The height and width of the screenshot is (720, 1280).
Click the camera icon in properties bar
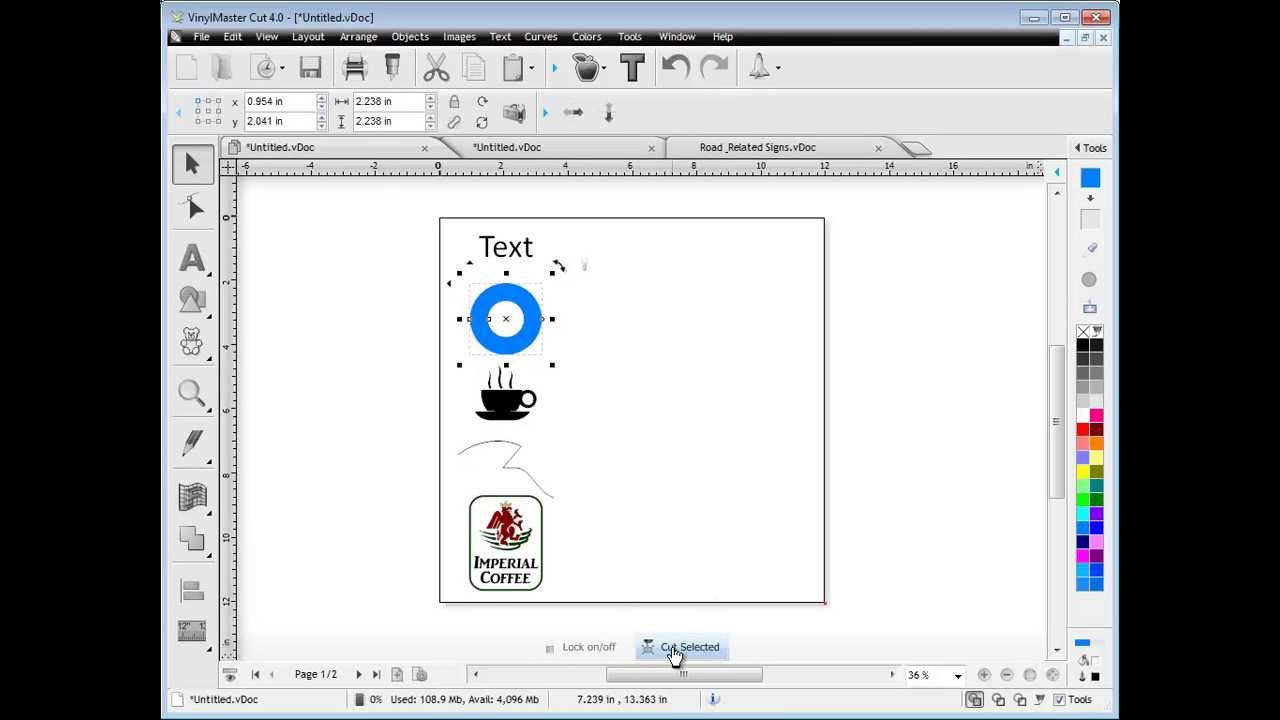514,112
